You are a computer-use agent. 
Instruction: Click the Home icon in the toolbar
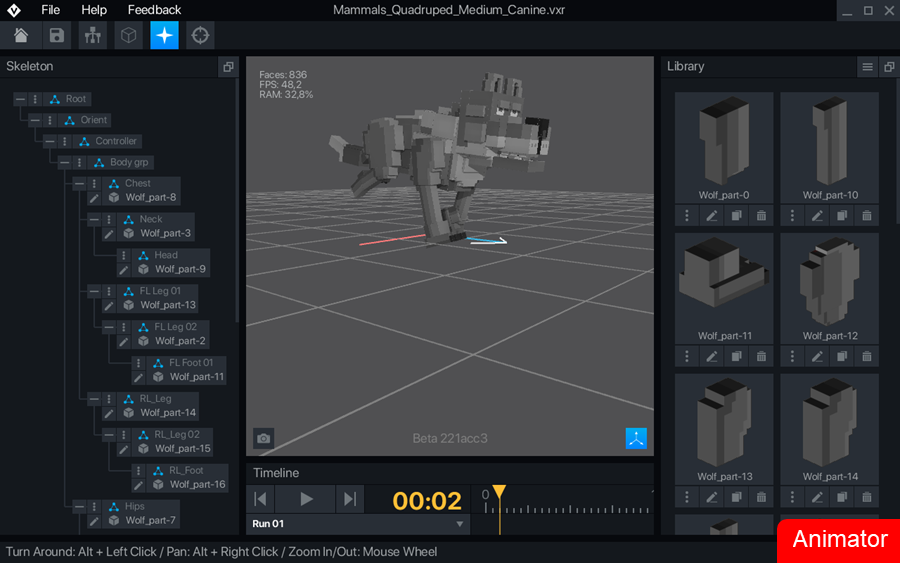pyautogui.click(x=21, y=35)
